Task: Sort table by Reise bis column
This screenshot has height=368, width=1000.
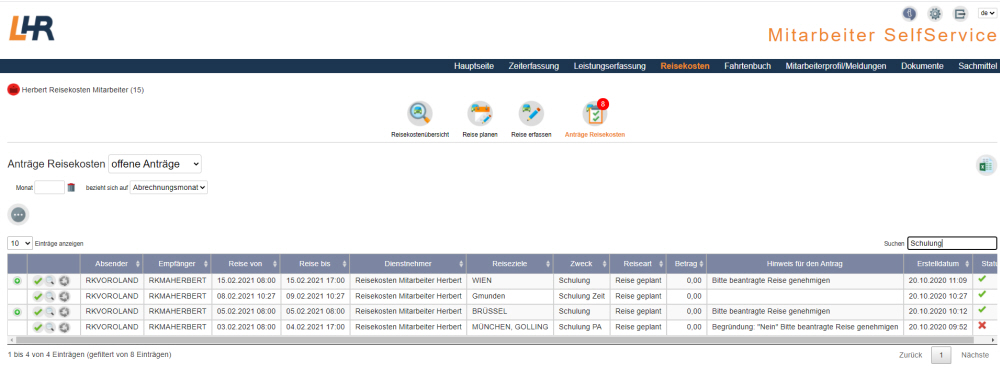Action: (x=315, y=263)
